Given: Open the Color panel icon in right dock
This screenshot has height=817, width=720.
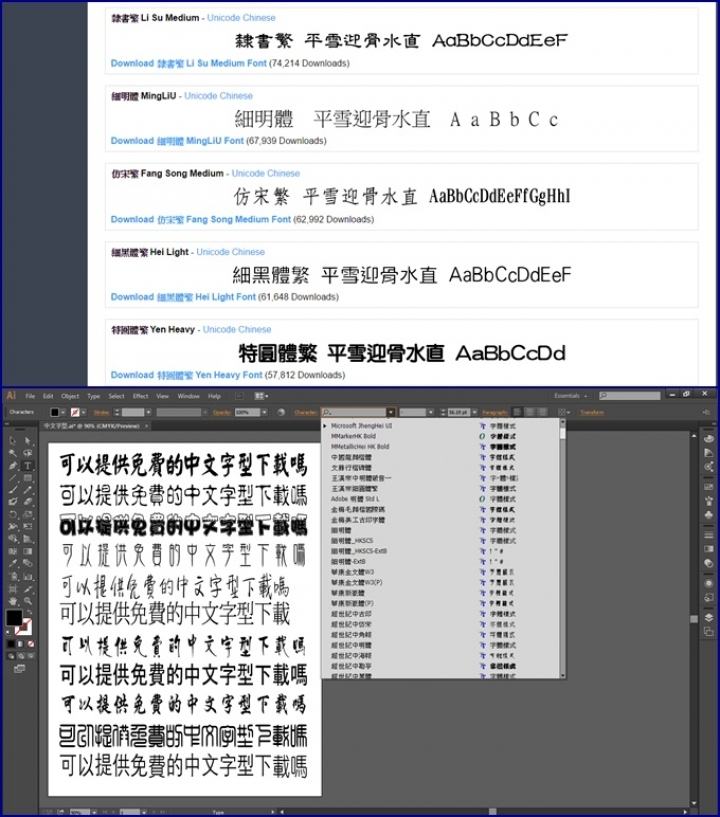Looking at the screenshot, I should [x=709, y=439].
